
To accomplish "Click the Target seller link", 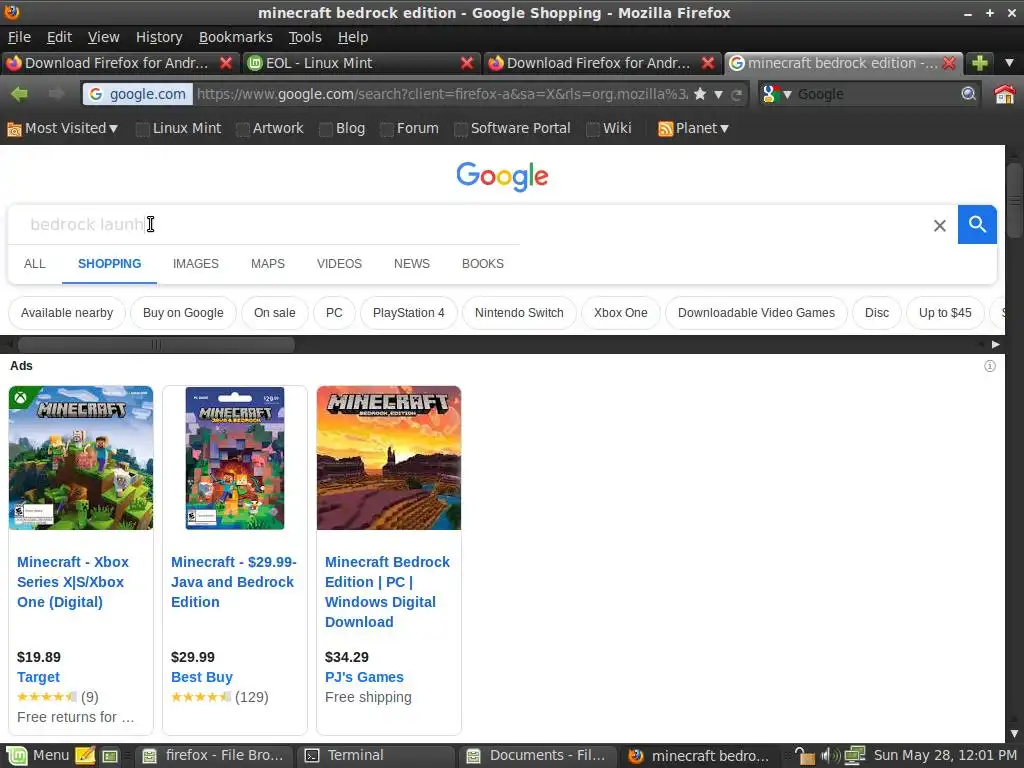I will coord(39,677).
